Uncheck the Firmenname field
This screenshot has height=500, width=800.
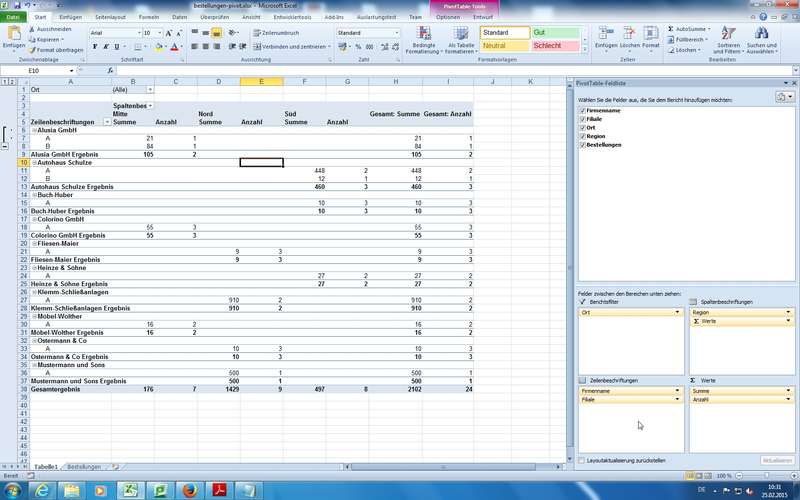(x=582, y=110)
